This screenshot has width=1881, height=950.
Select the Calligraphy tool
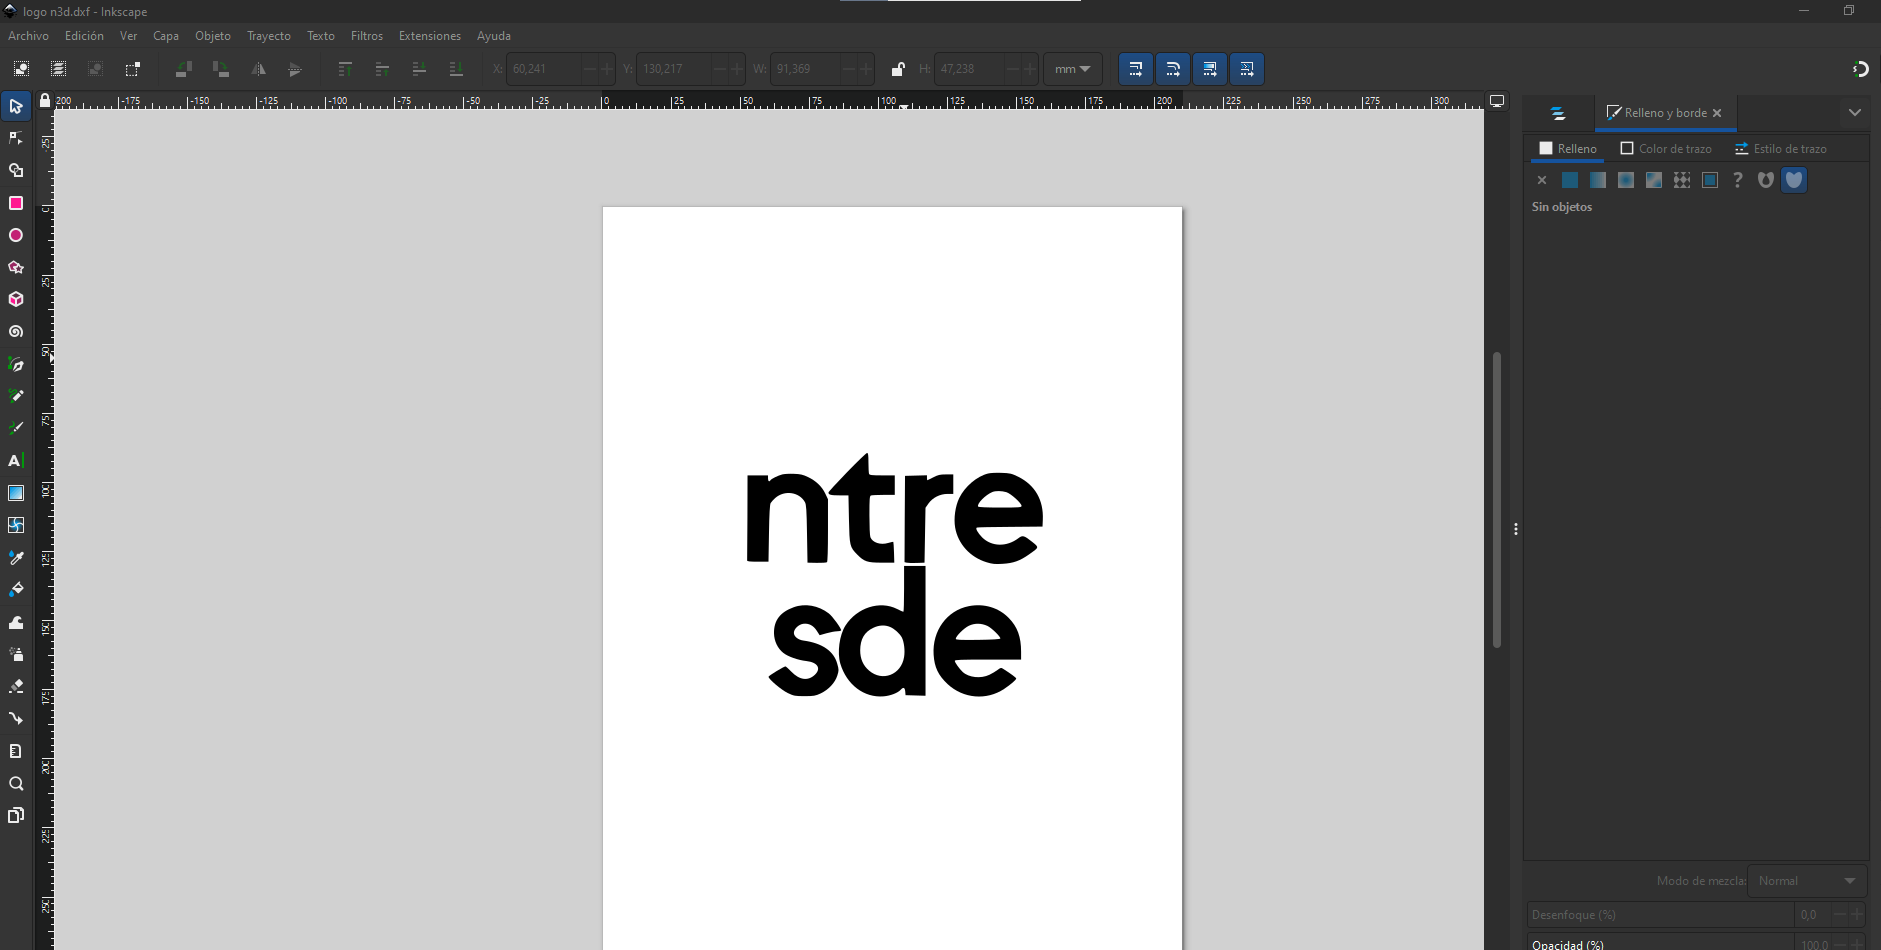[16, 428]
